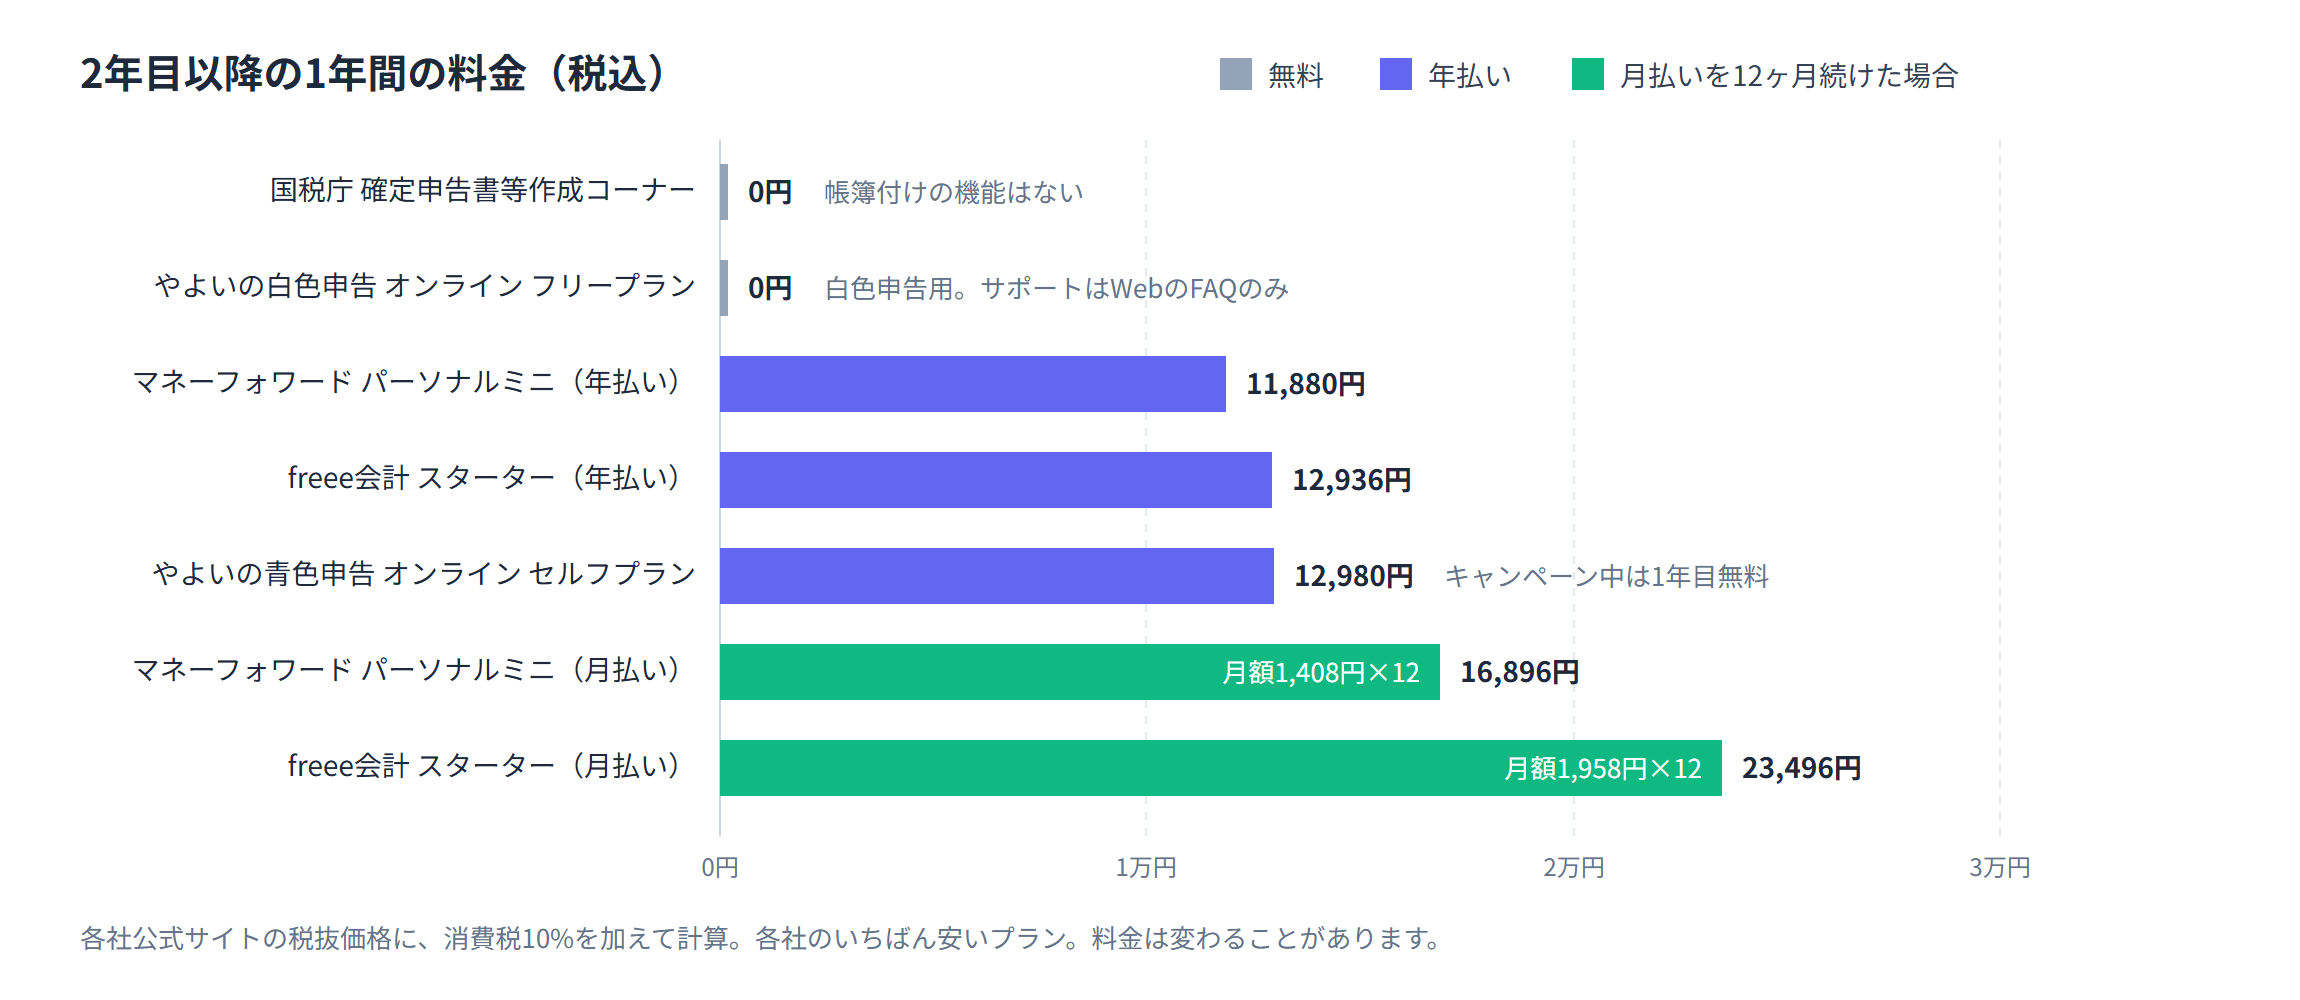This screenshot has width=2300, height=1000.
Task: Click the purple bar for 12,980円
Action: 997,576
